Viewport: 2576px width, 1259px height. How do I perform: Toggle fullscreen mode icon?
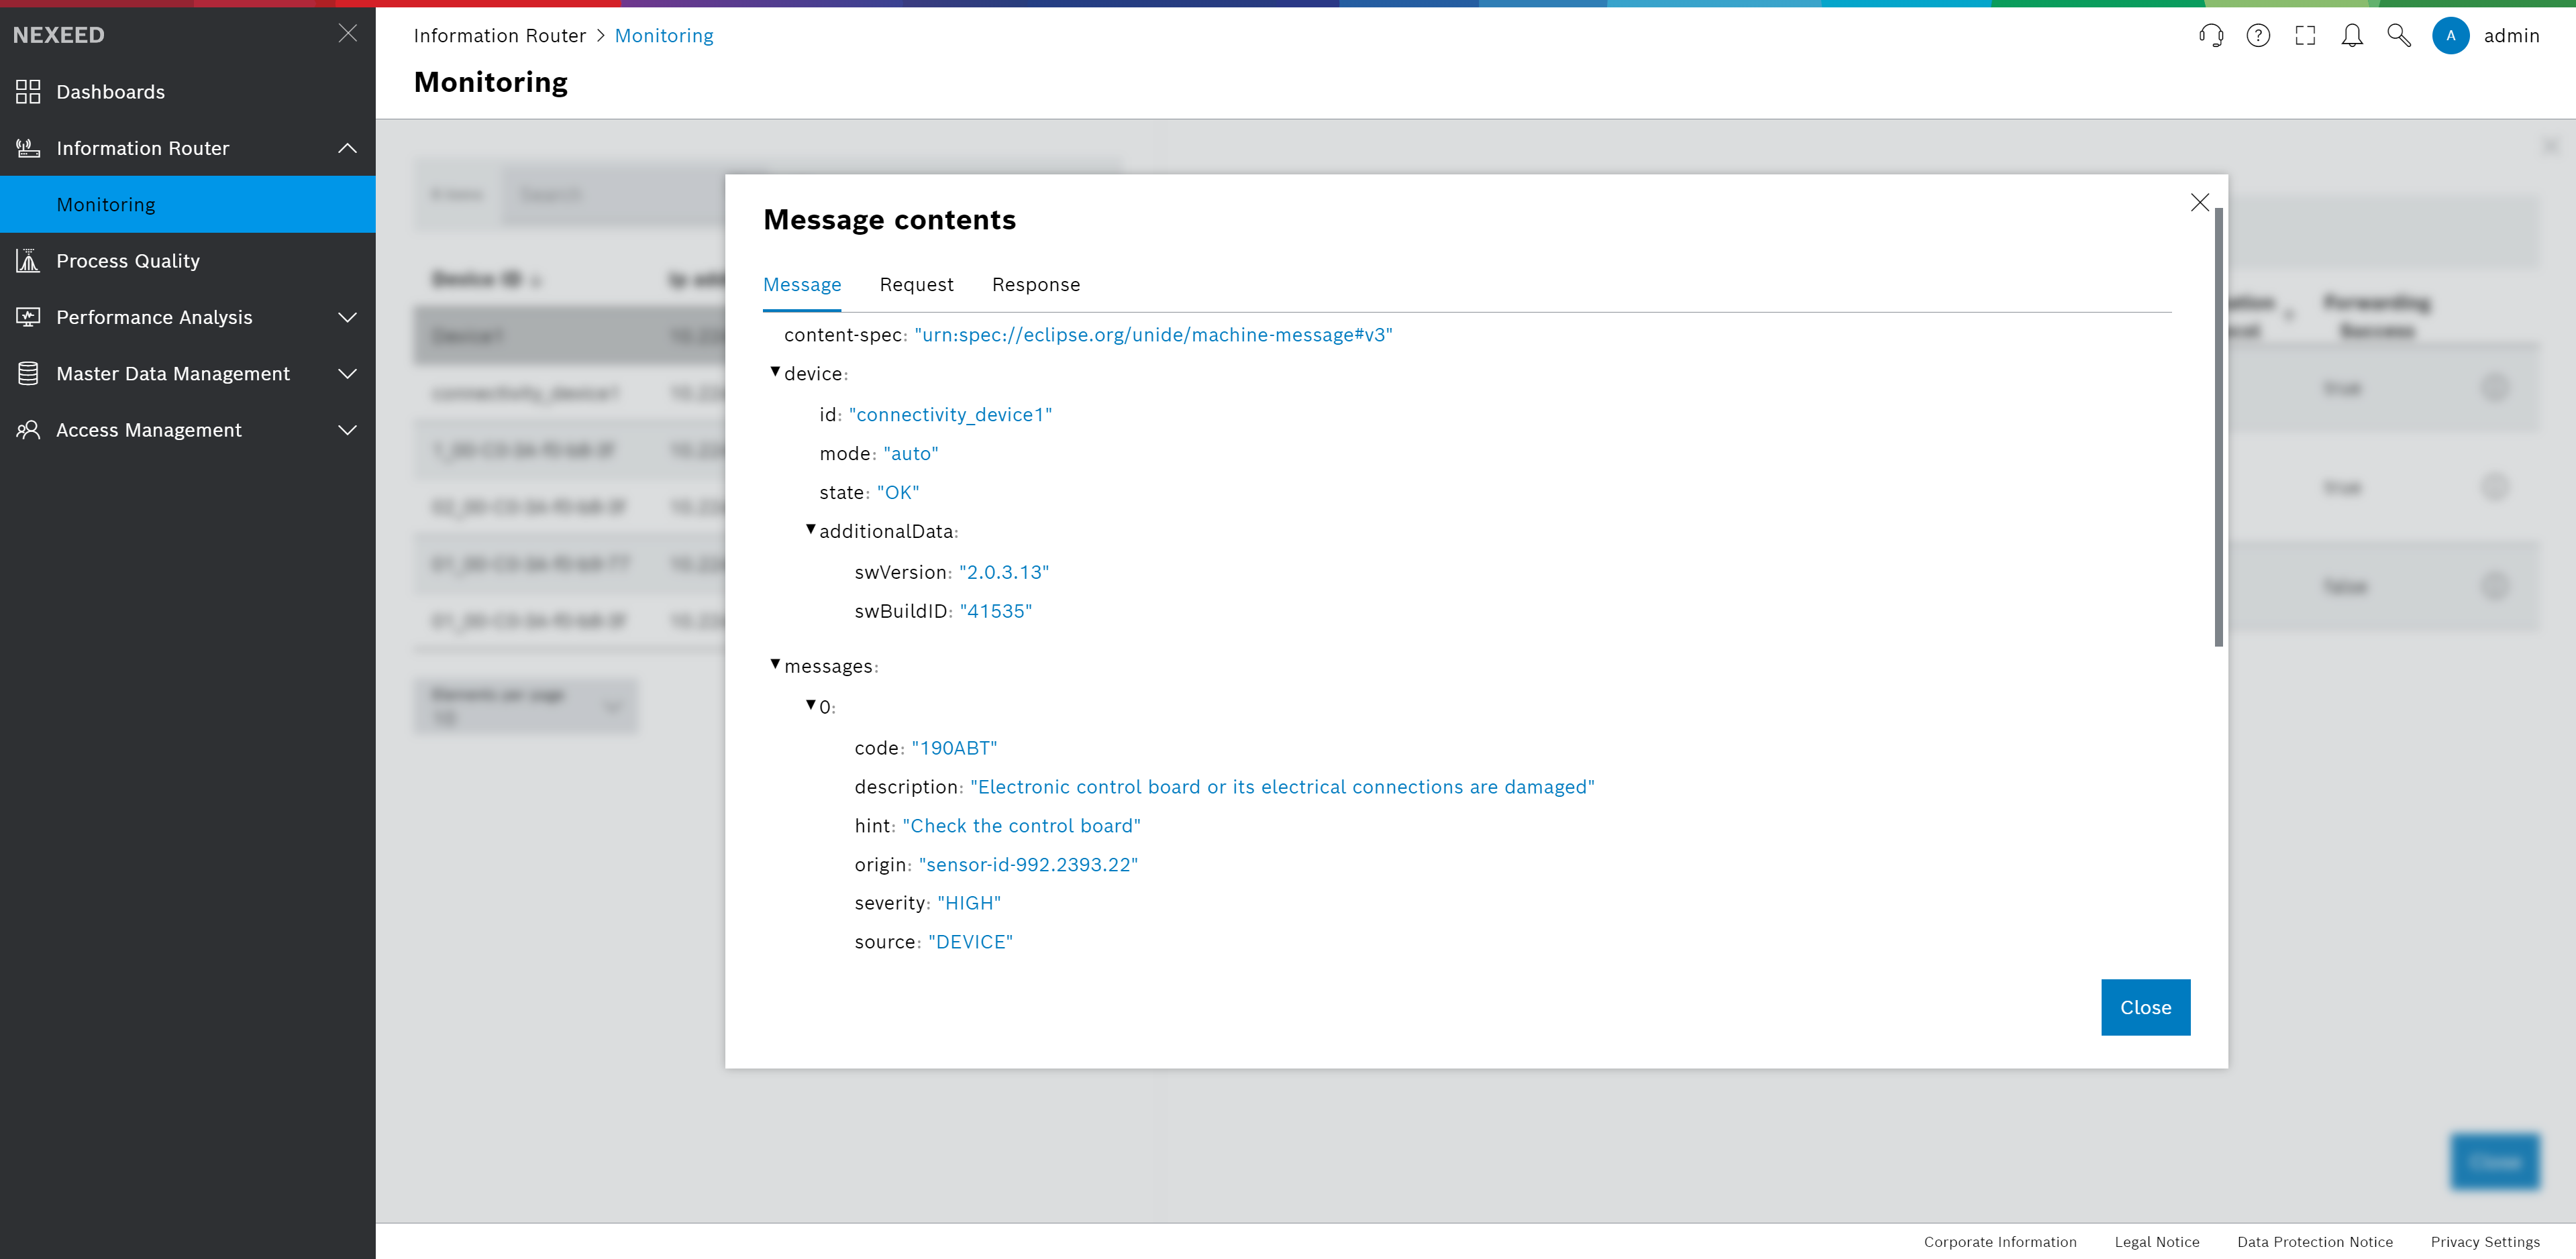tap(2305, 36)
